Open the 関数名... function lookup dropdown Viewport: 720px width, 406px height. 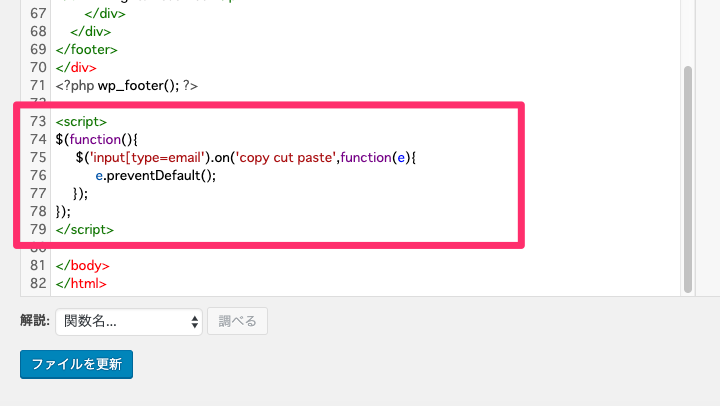click(x=129, y=321)
